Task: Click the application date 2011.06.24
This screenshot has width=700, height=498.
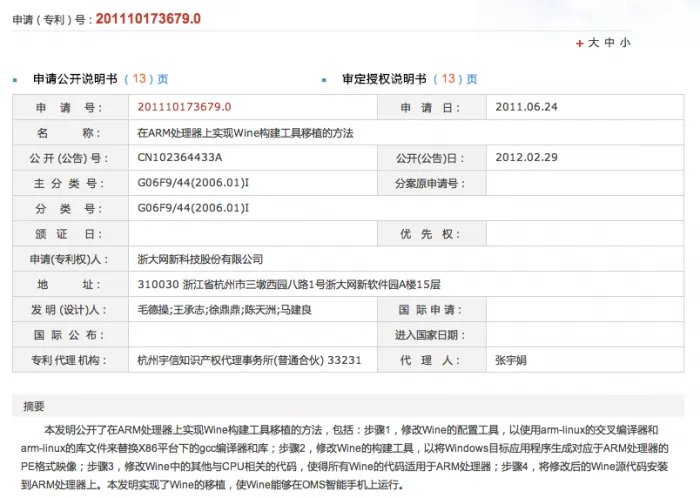Action: point(526,107)
